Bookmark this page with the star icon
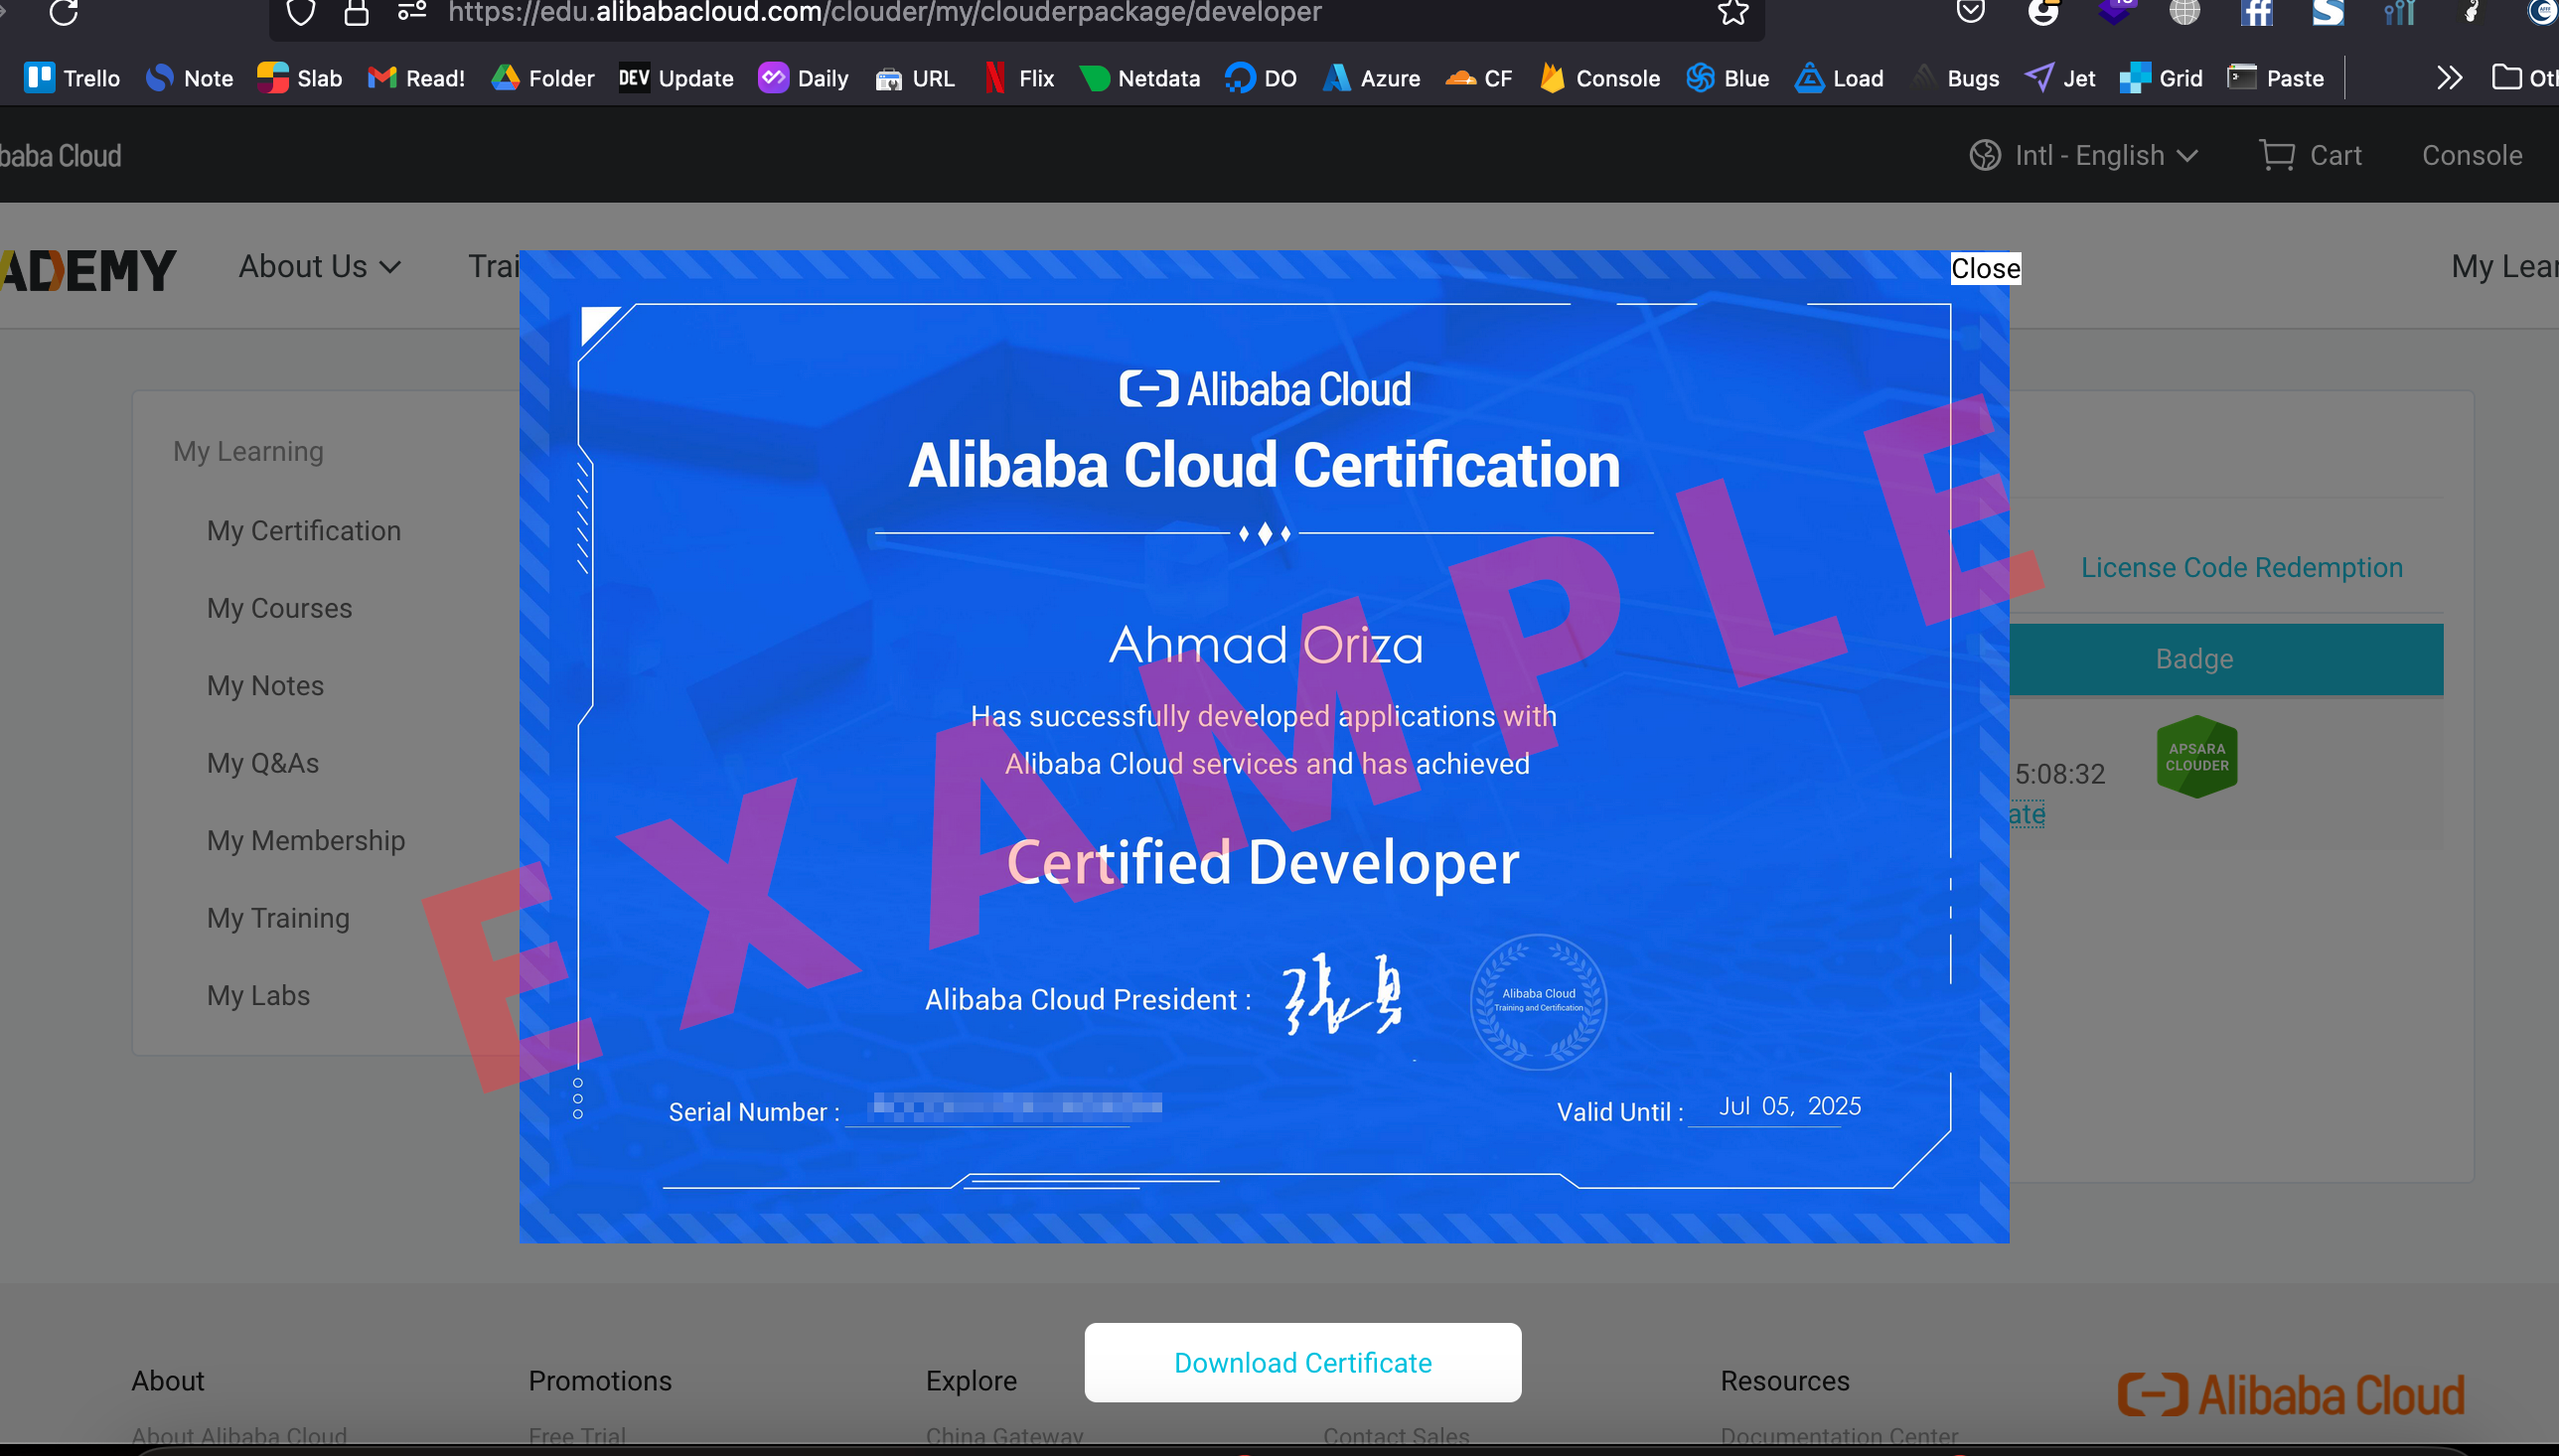The image size is (2559, 1456). tap(1733, 12)
